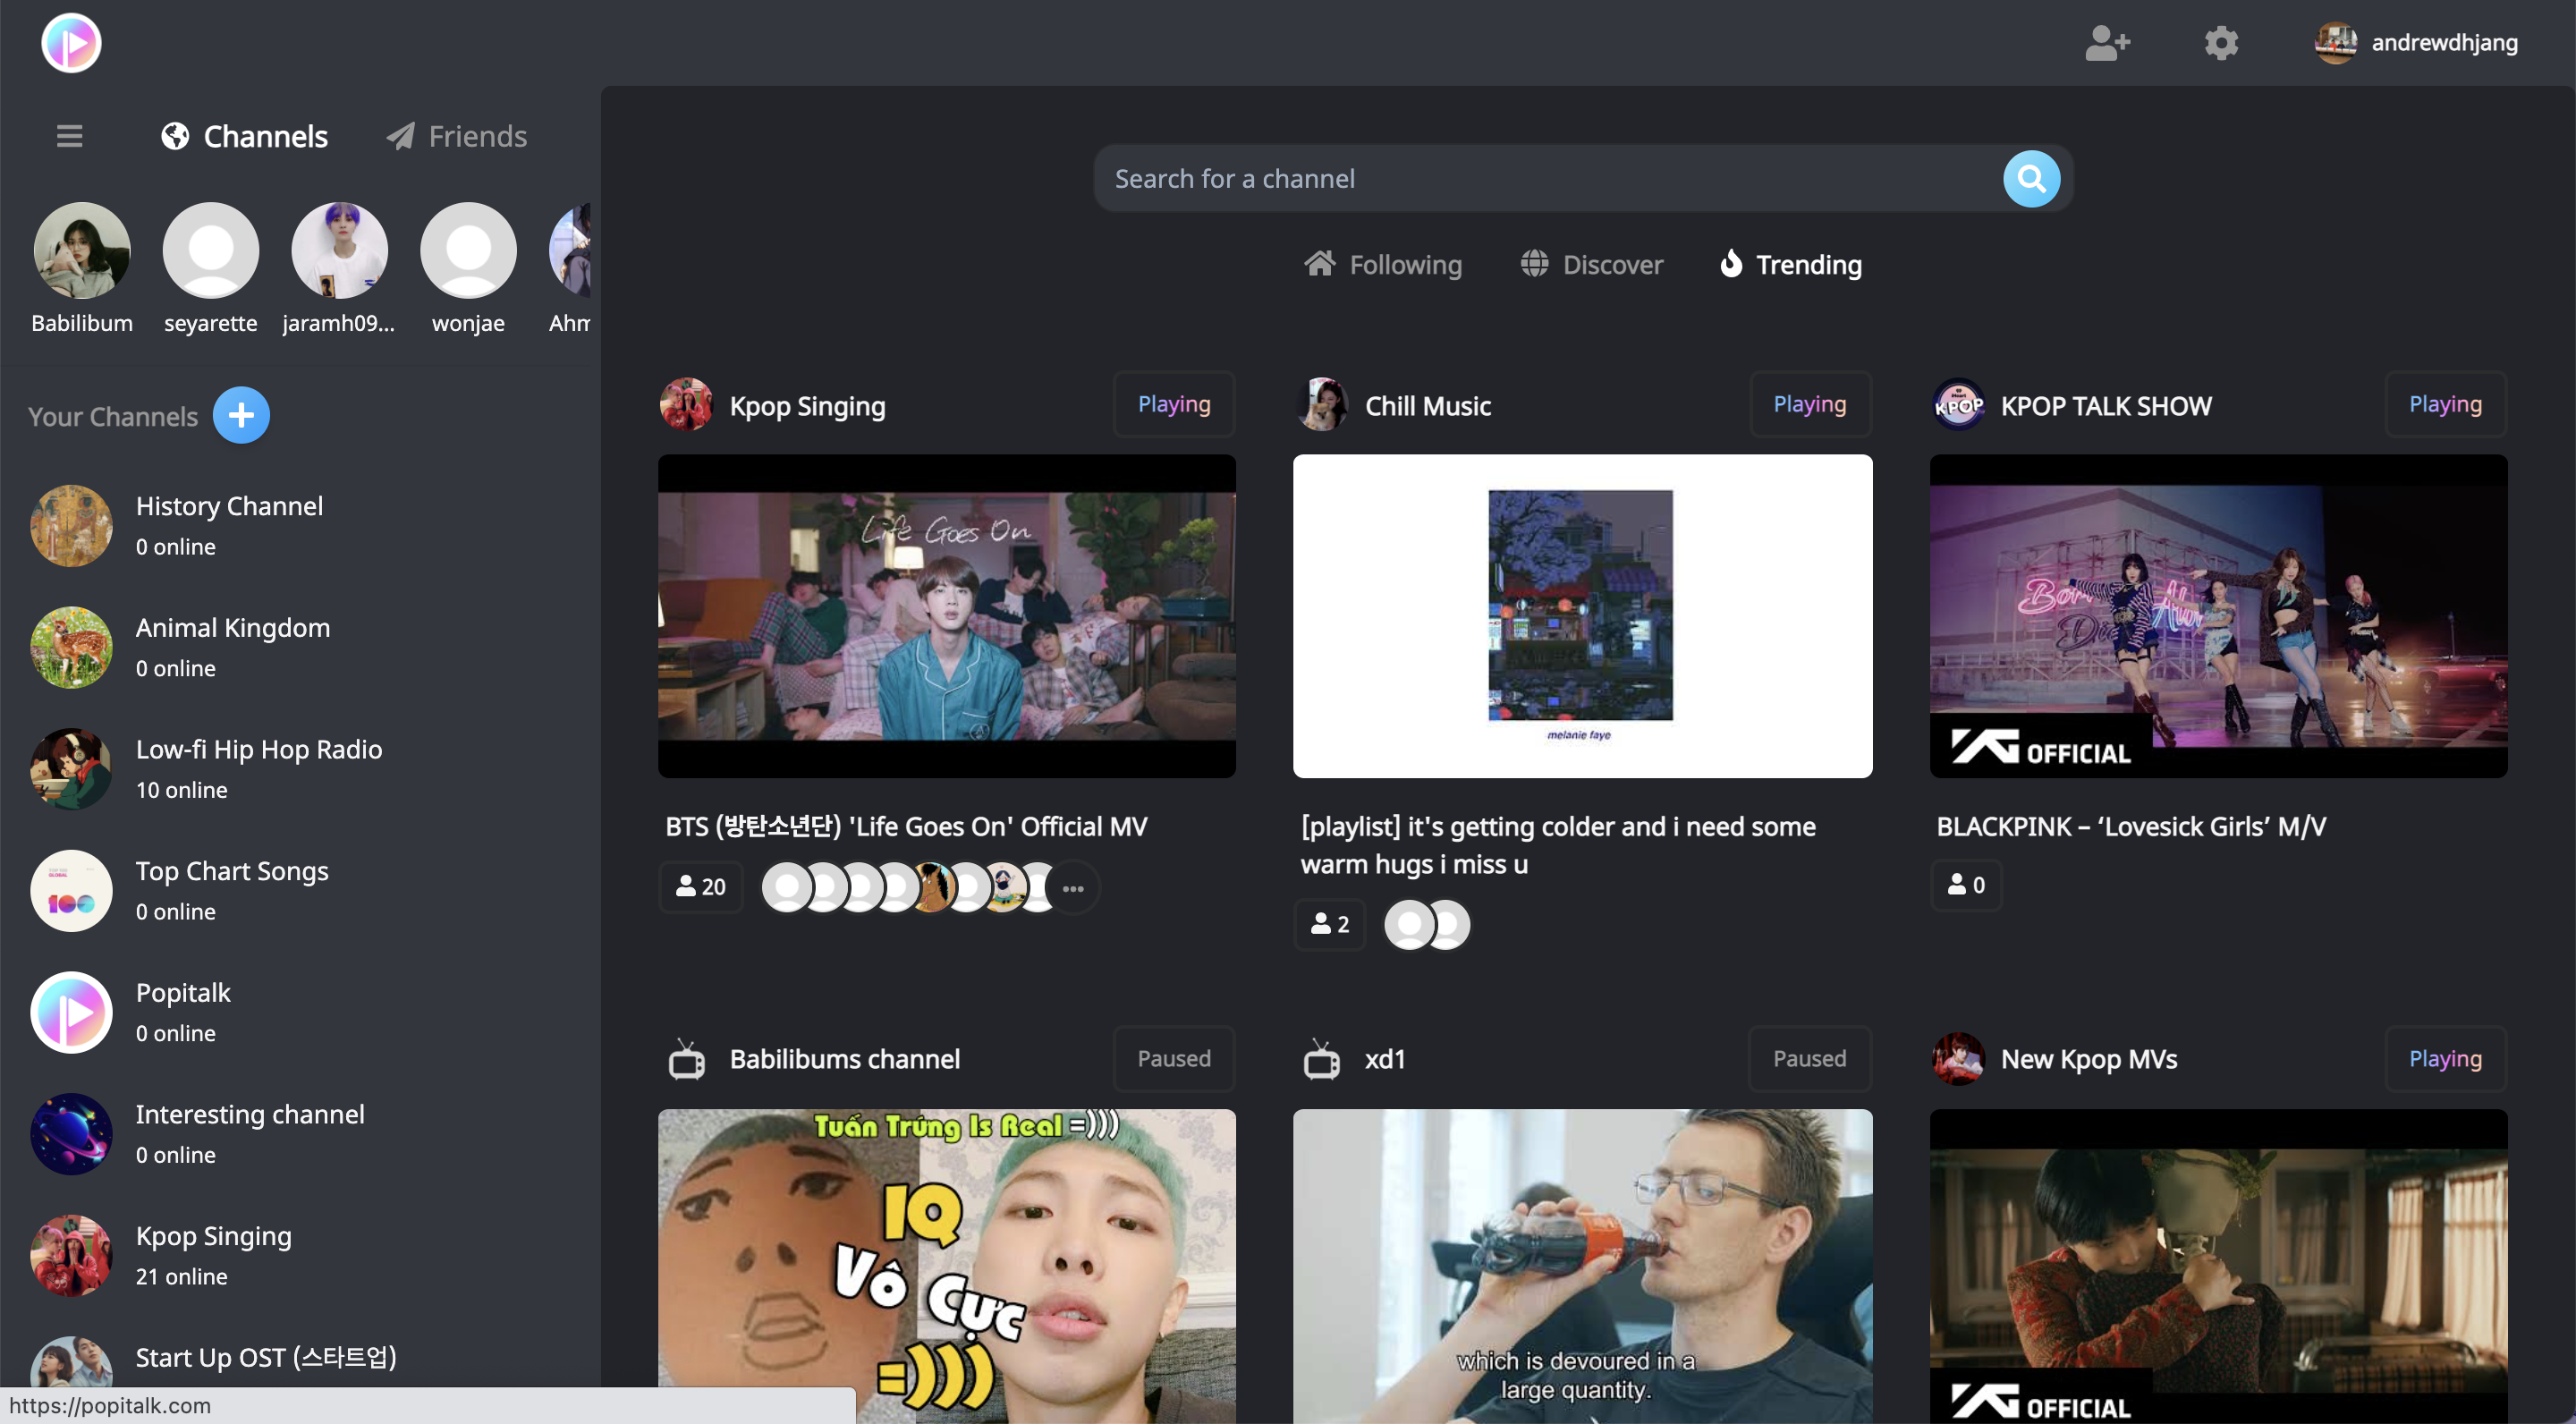Click the plus icon next to Your Channels
The width and height of the screenshot is (2576, 1424).
click(241, 415)
